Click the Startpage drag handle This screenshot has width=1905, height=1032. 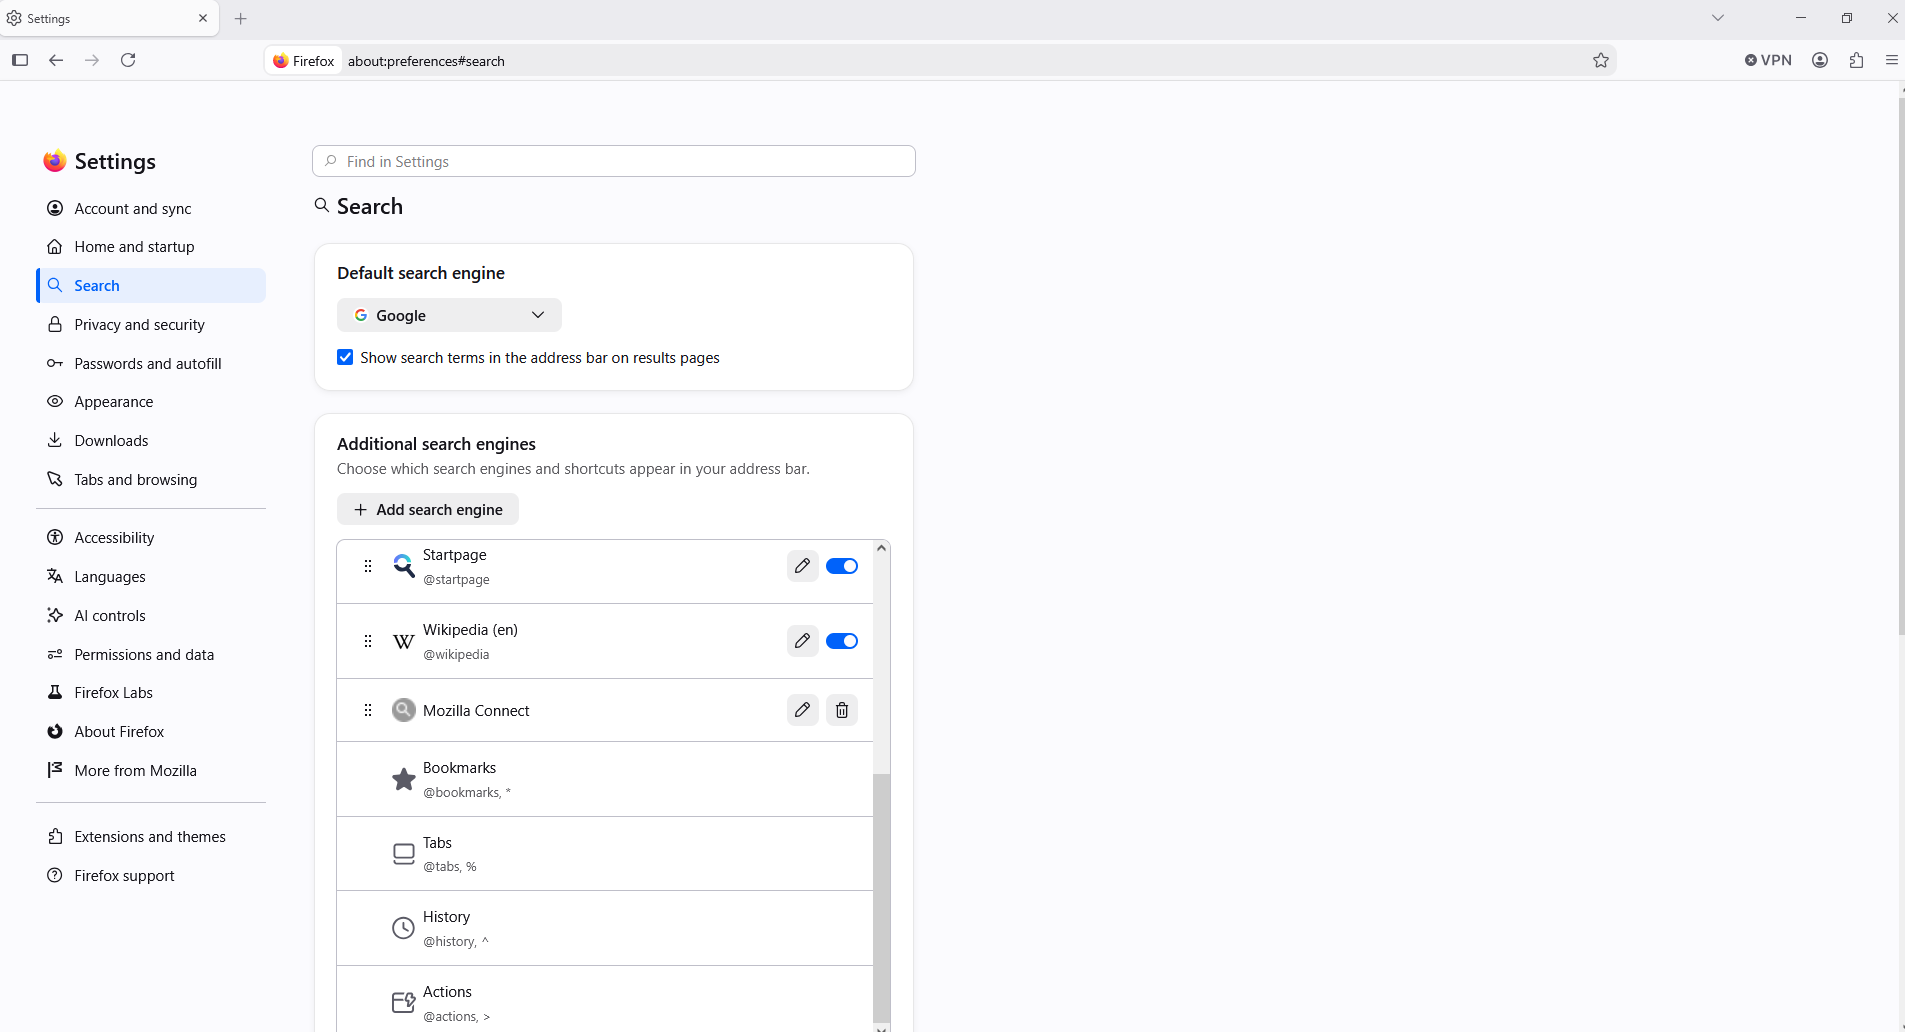(x=368, y=566)
